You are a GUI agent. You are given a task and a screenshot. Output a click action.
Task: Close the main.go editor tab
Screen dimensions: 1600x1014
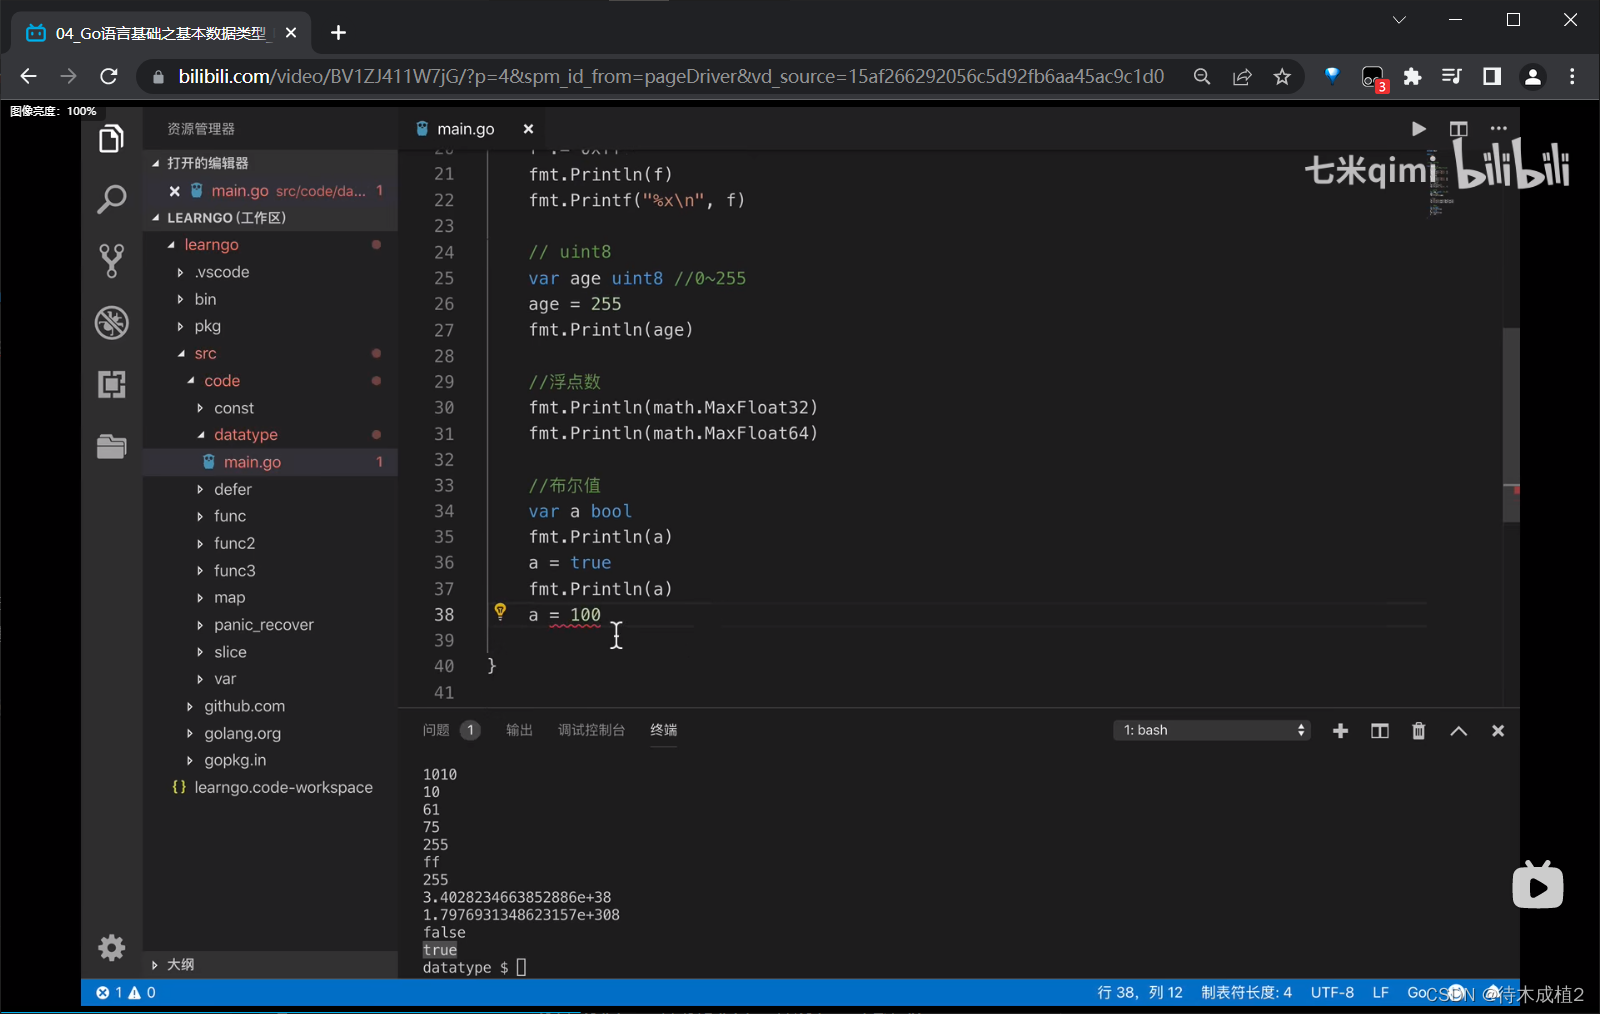(x=528, y=129)
